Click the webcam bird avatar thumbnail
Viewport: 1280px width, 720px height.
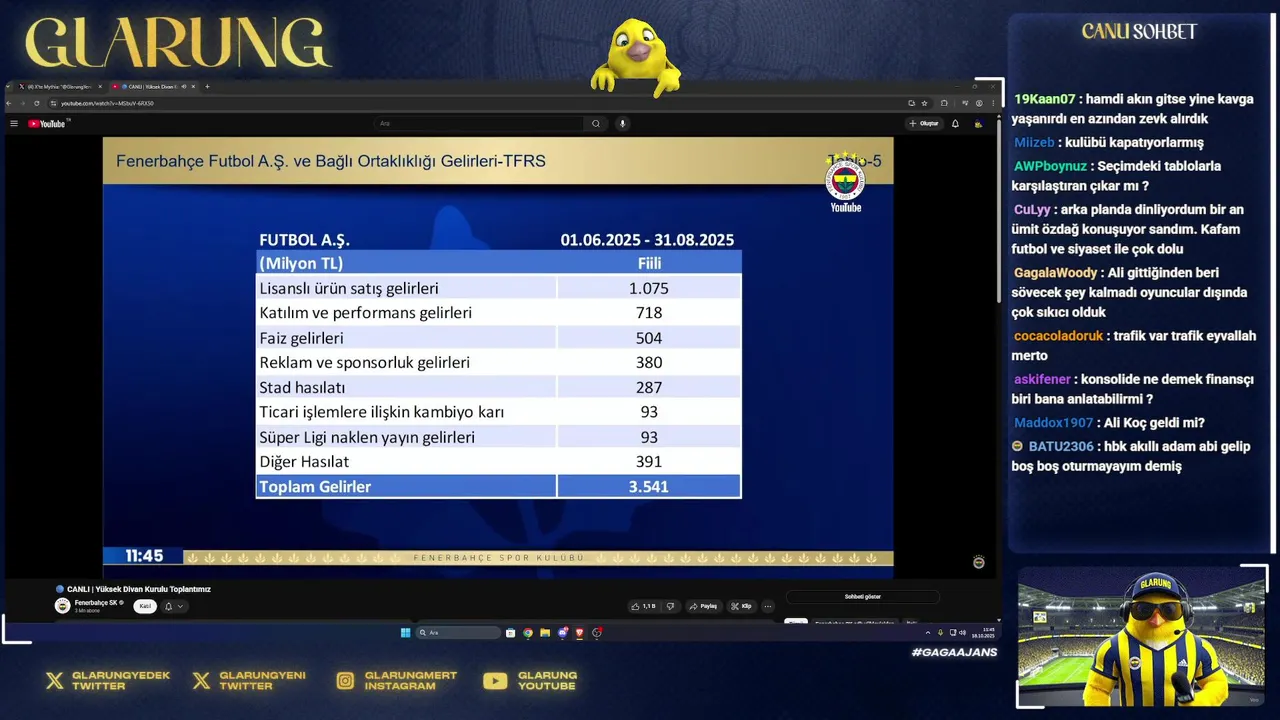pos(1141,637)
